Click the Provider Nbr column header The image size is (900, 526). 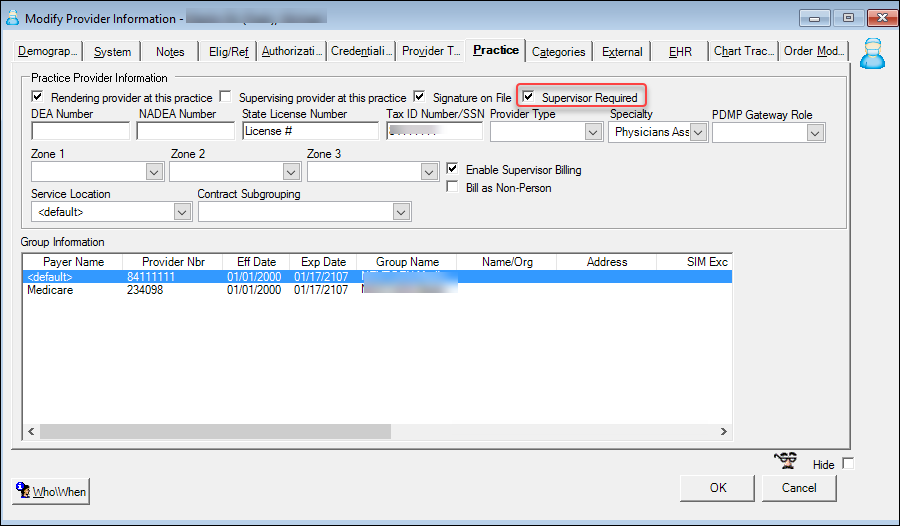(173, 262)
